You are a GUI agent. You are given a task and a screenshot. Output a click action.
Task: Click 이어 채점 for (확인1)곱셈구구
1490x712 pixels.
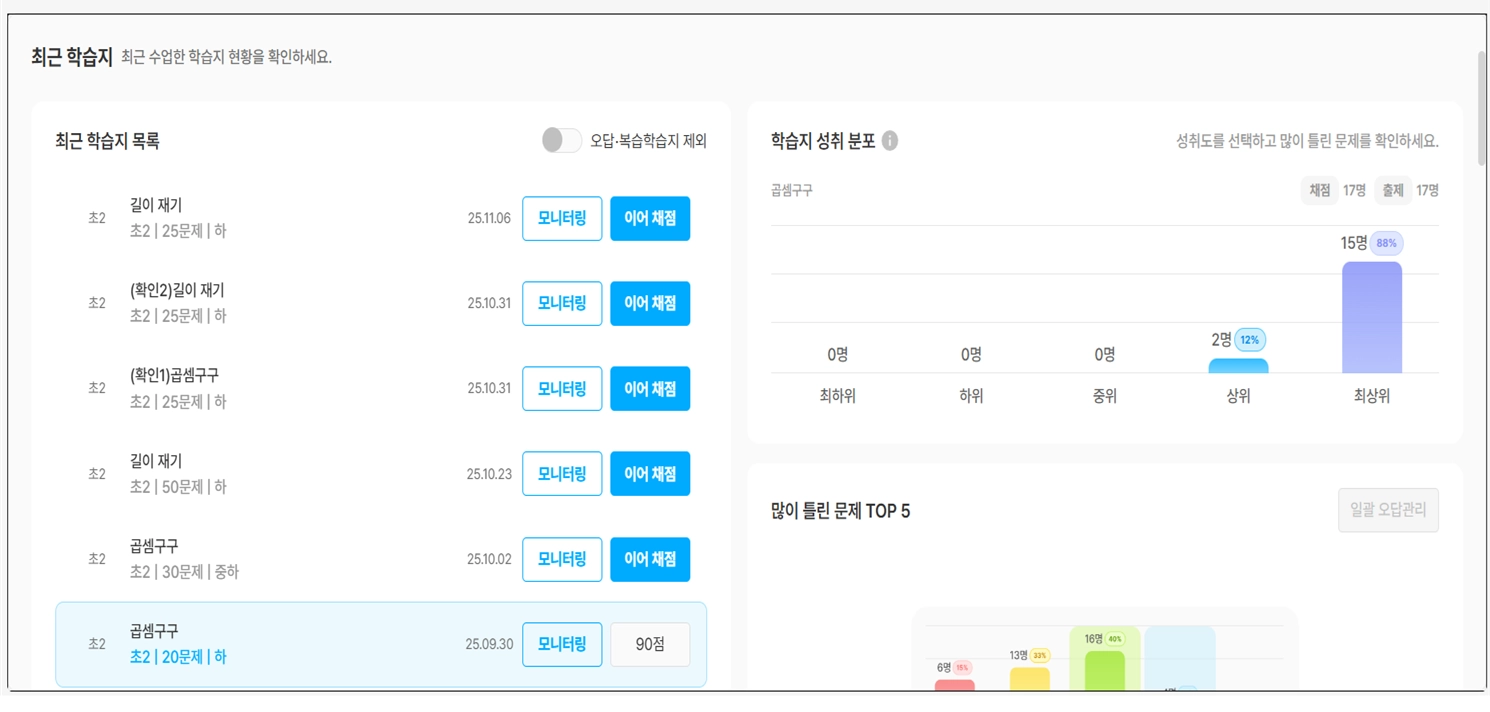click(650, 389)
